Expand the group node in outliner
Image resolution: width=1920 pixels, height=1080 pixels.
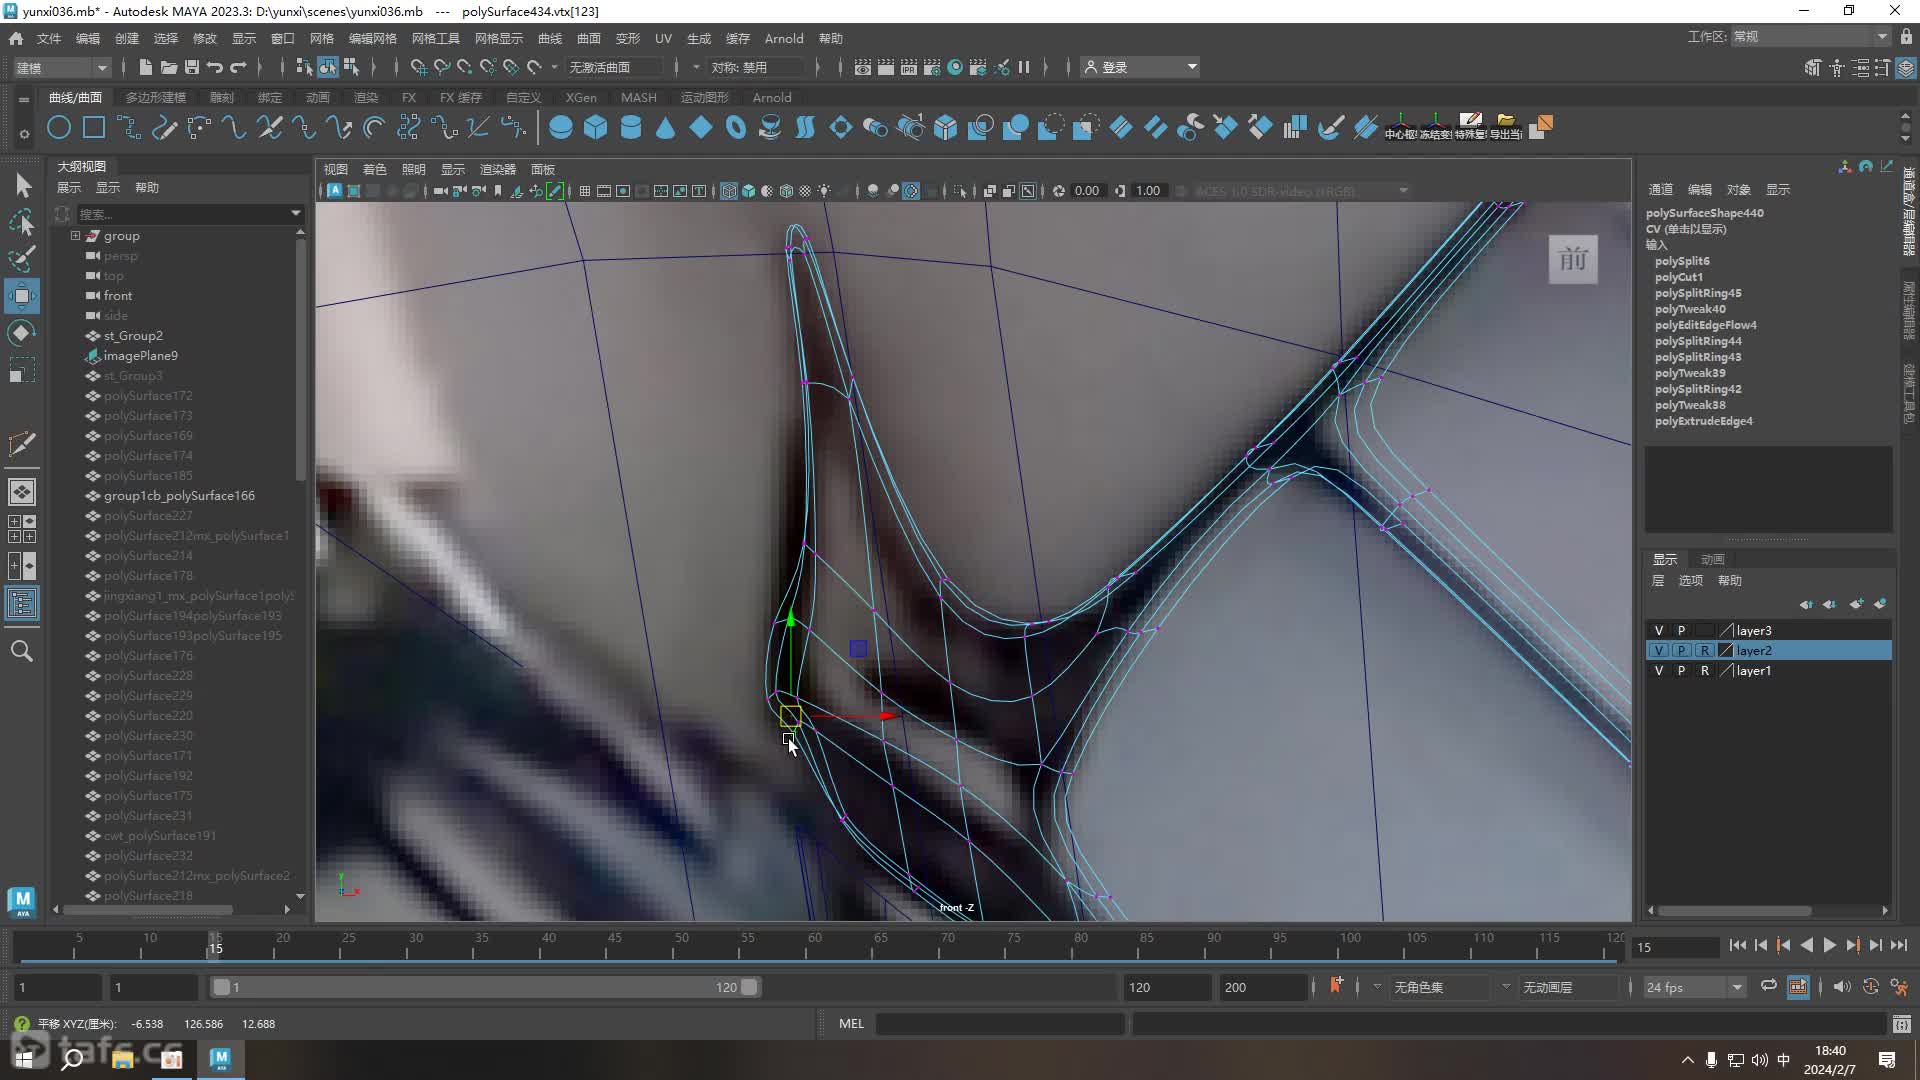coord(75,236)
